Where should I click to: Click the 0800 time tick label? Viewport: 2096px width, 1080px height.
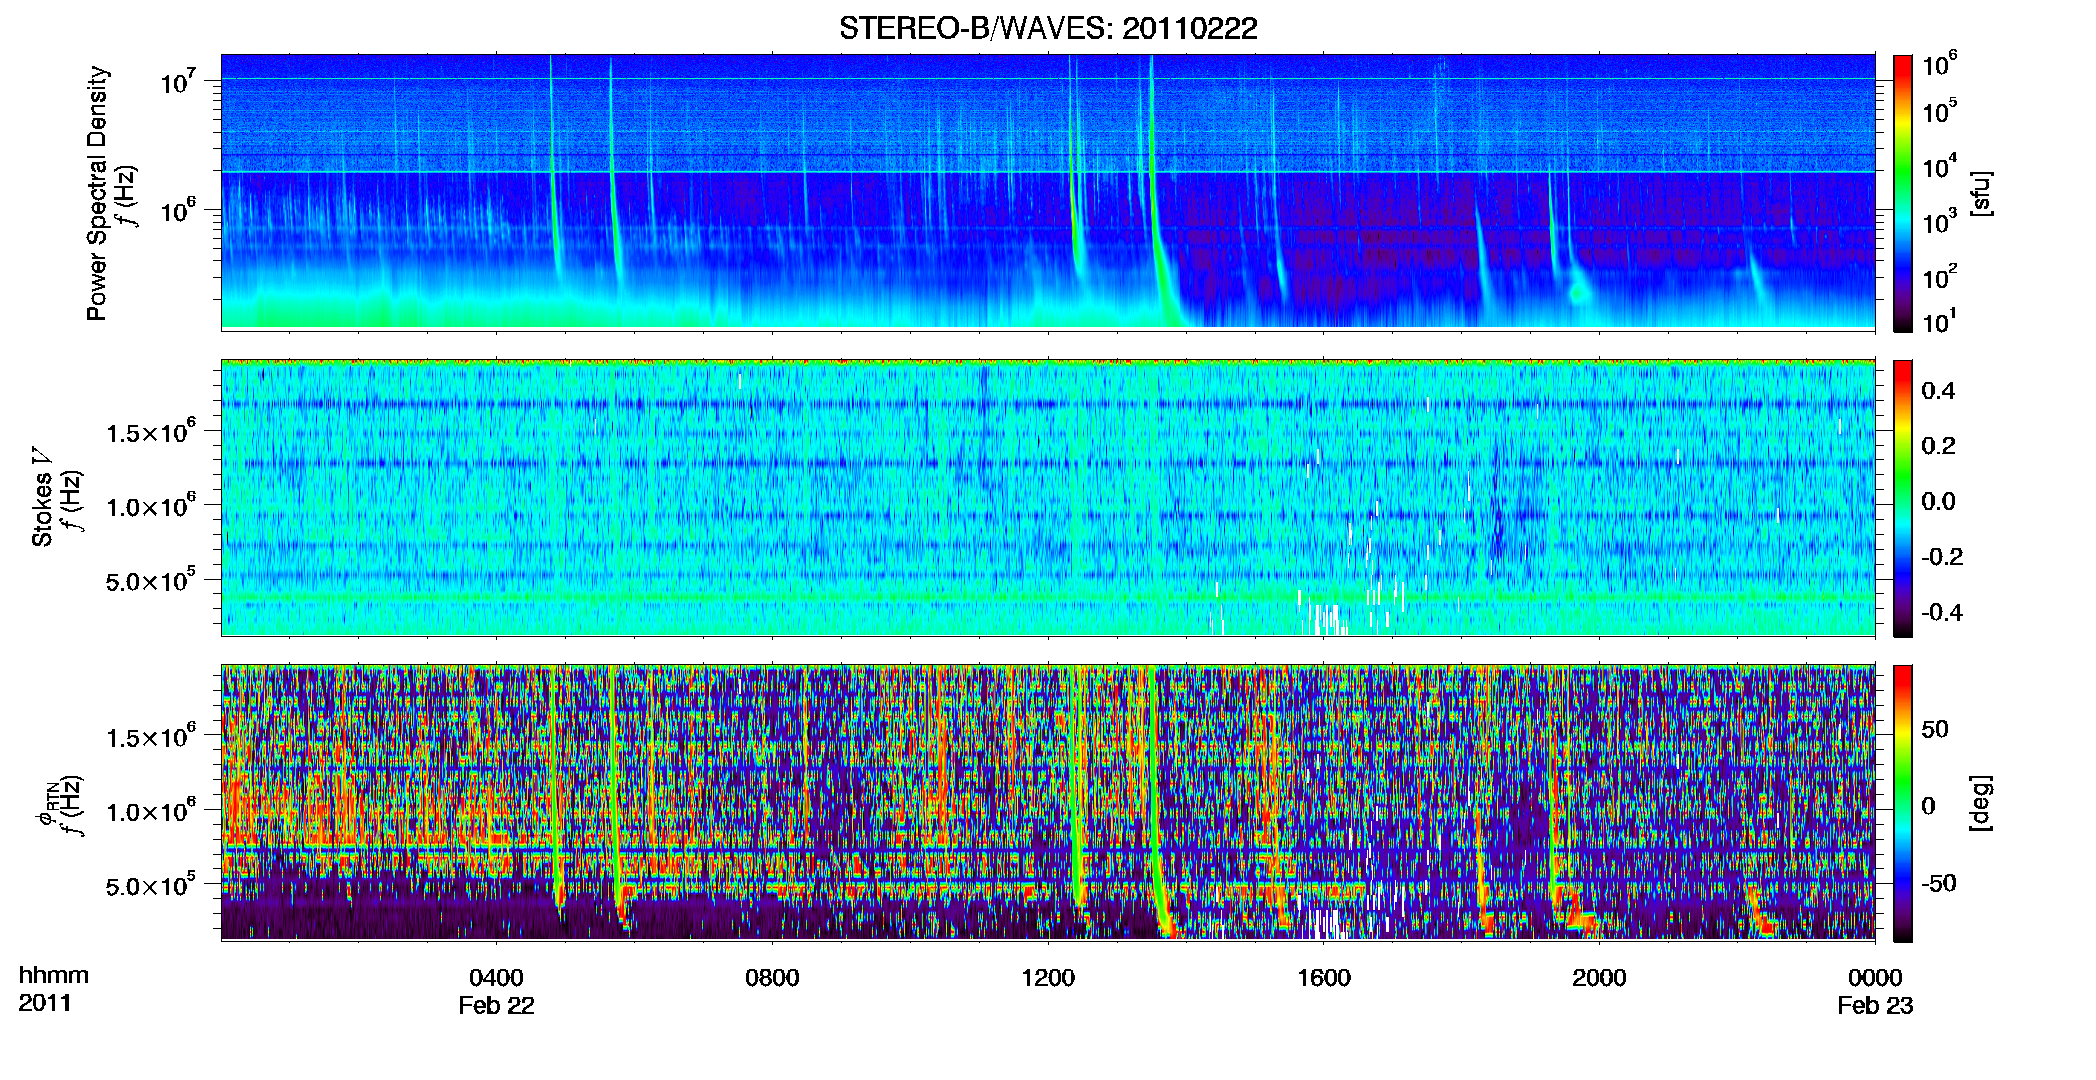(x=772, y=977)
